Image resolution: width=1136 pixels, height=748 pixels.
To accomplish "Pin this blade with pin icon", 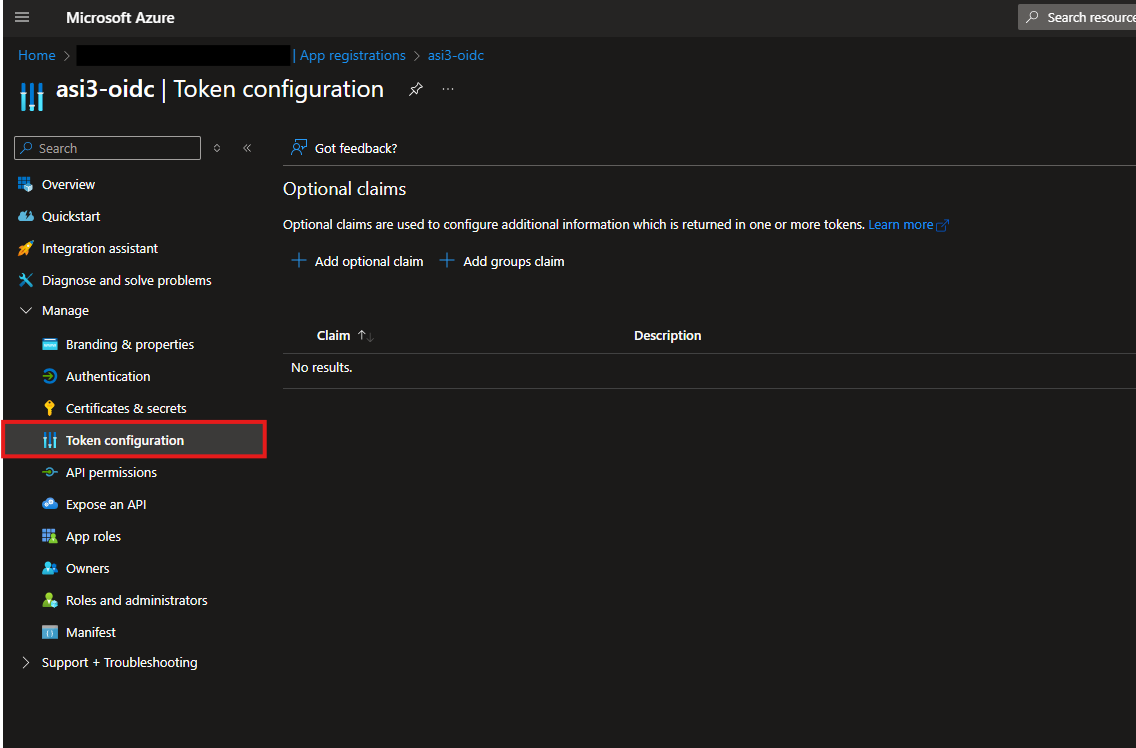I will (x=415, y=89).
